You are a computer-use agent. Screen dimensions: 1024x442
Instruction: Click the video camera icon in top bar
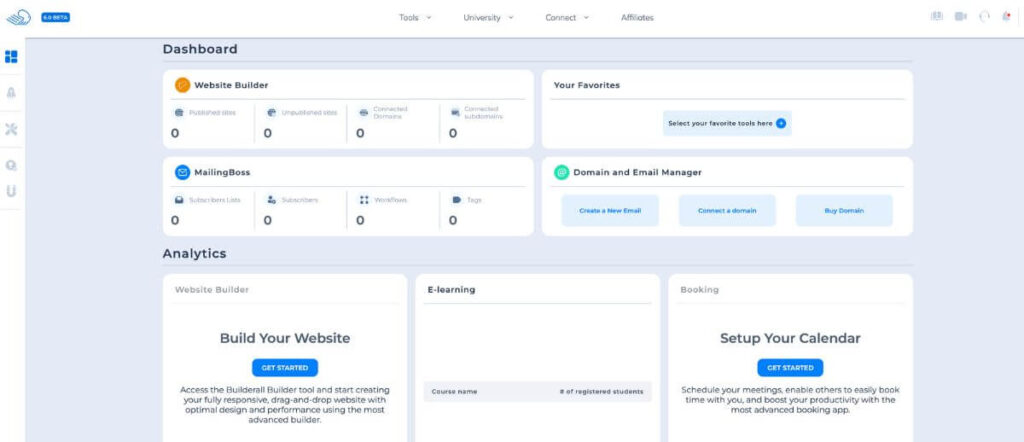961,17
